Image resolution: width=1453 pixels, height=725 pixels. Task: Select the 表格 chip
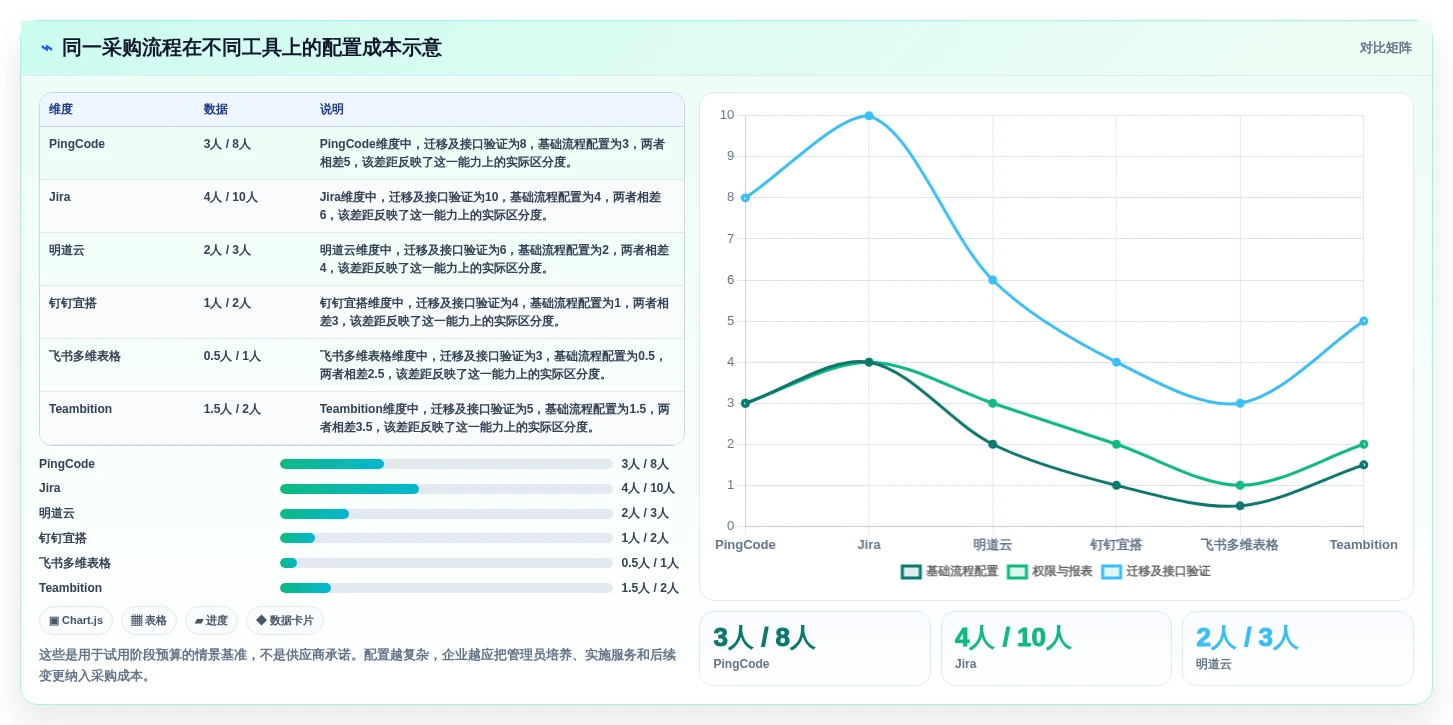tap(149, 621)
